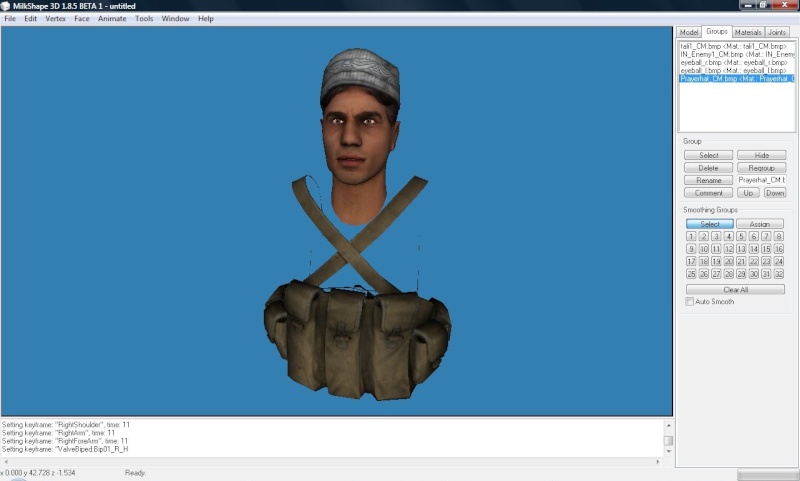
Task: Toggle smoothing group 20
Action: (x=729, y=261)
